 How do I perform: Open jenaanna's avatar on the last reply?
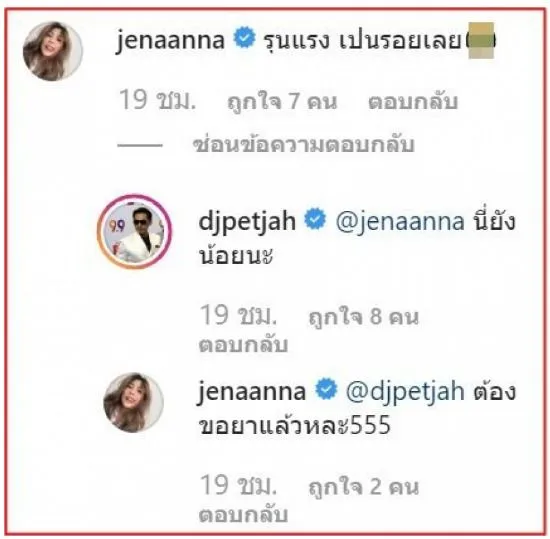pos(133,403)
